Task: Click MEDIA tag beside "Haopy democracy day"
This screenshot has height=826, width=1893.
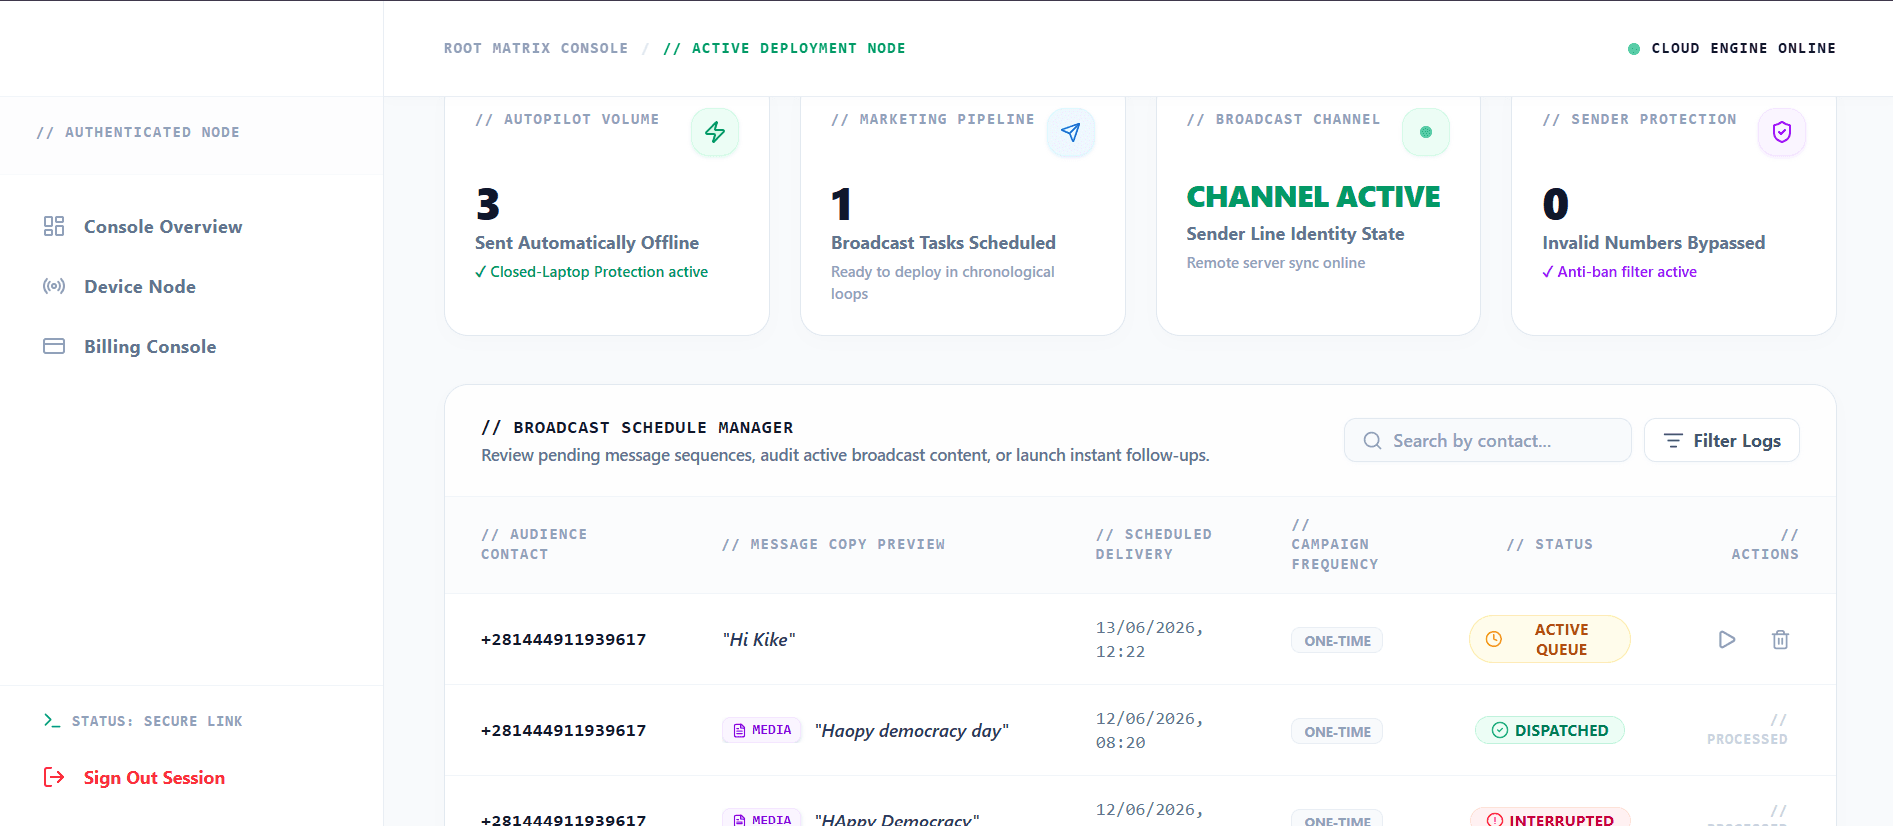Action: [x=762, y=730]
